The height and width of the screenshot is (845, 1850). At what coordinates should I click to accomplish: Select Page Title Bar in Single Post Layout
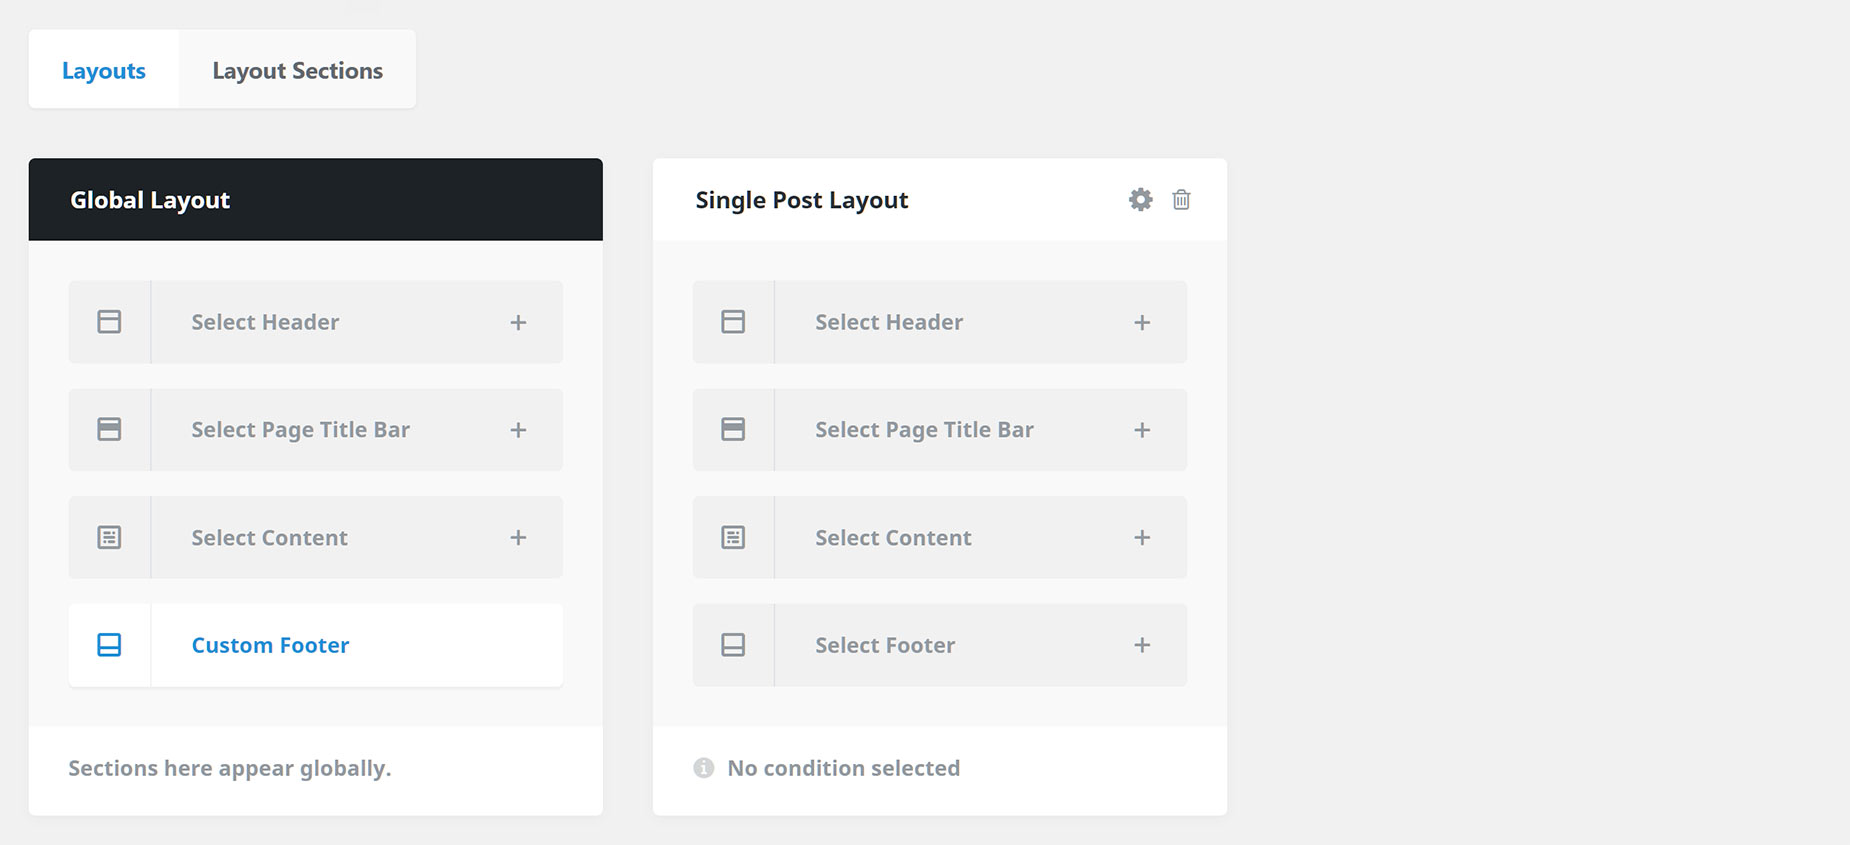click(940, 430)
